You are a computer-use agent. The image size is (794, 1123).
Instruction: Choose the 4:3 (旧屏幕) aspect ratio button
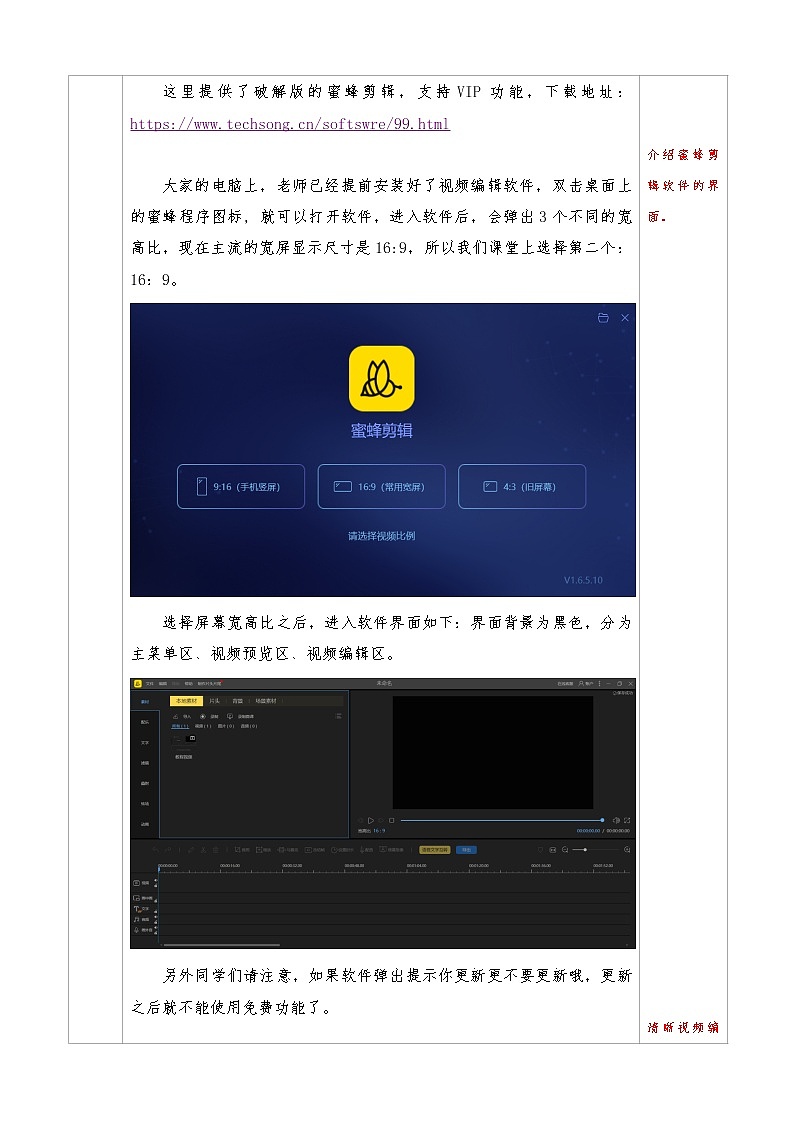pyautogui.click(x=522, y=487)
